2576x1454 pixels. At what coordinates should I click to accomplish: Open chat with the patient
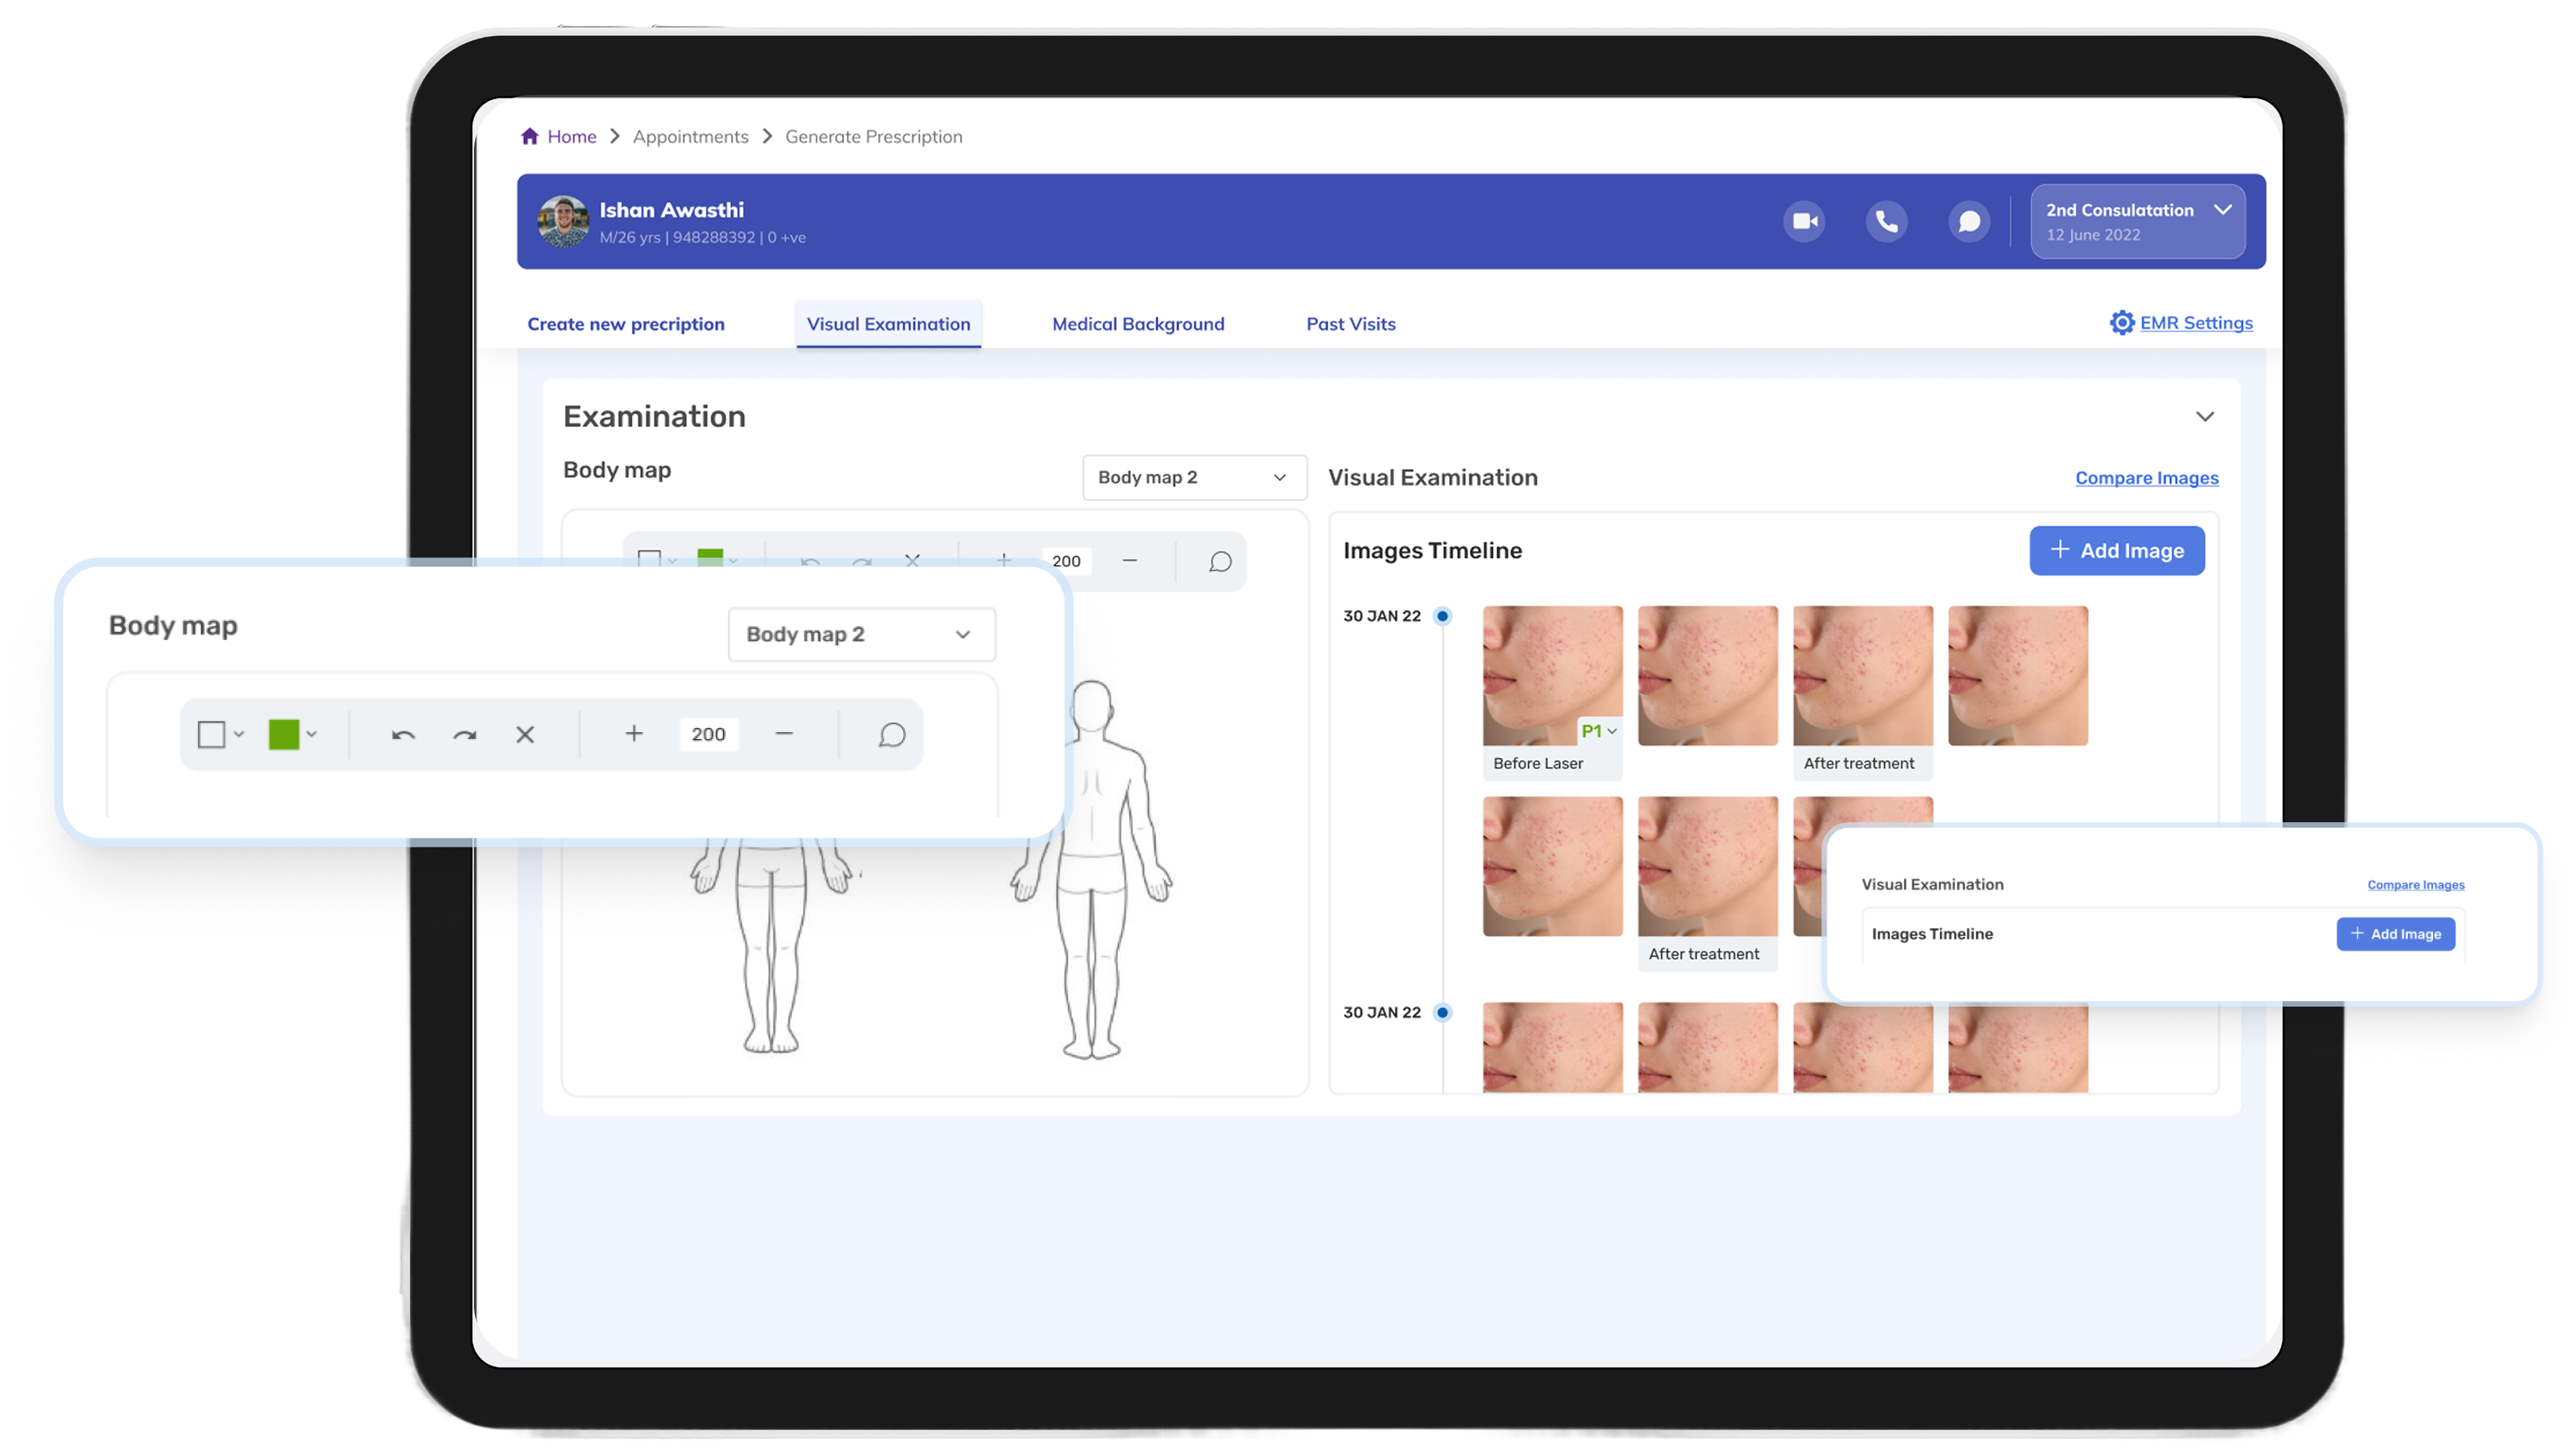(1969, 221)
